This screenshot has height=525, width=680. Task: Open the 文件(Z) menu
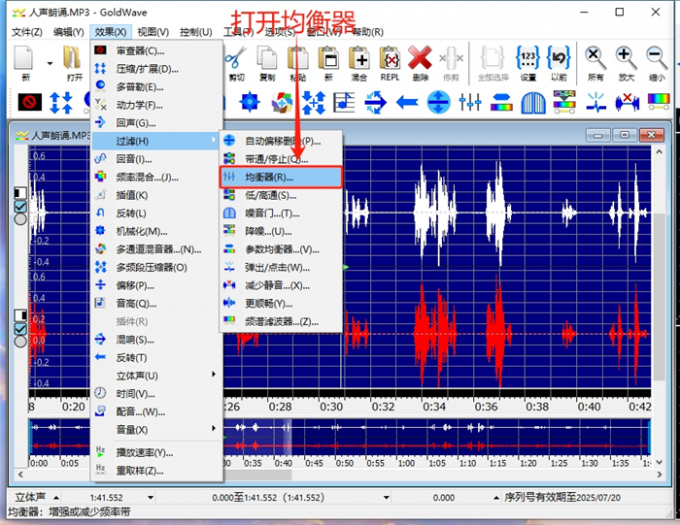[x=27, y=32]
